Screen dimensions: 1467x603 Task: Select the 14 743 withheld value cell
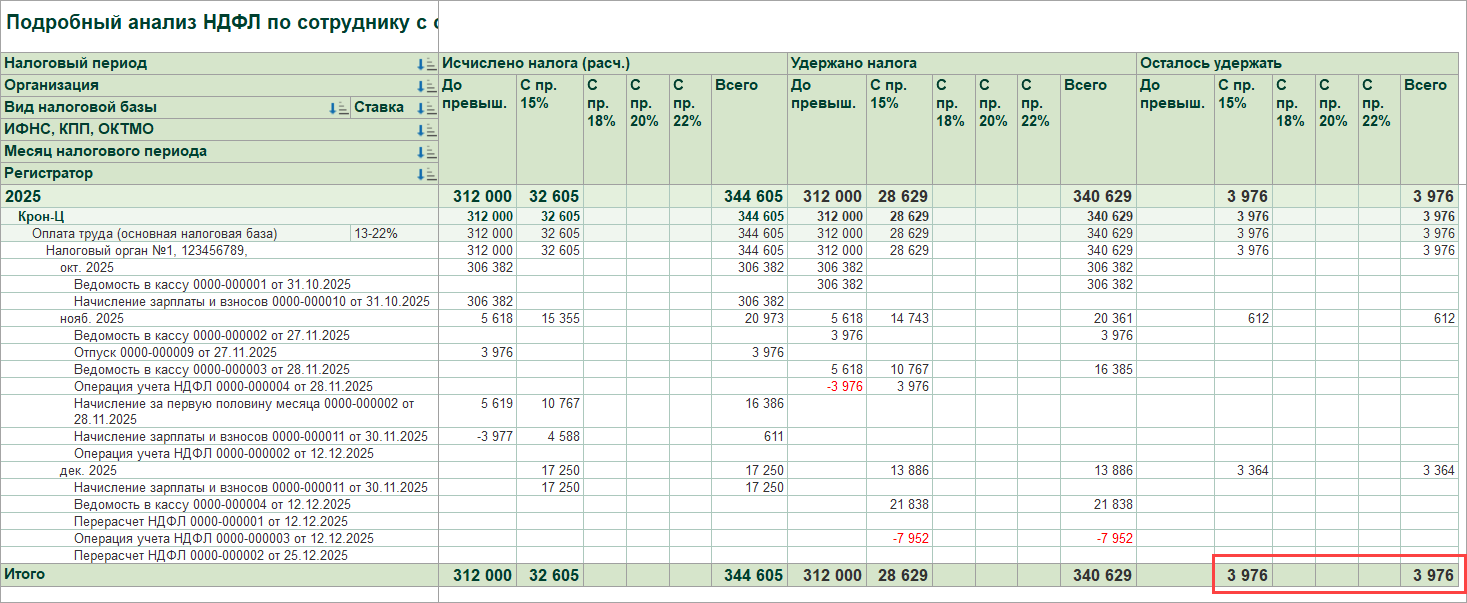click(899, 319)
